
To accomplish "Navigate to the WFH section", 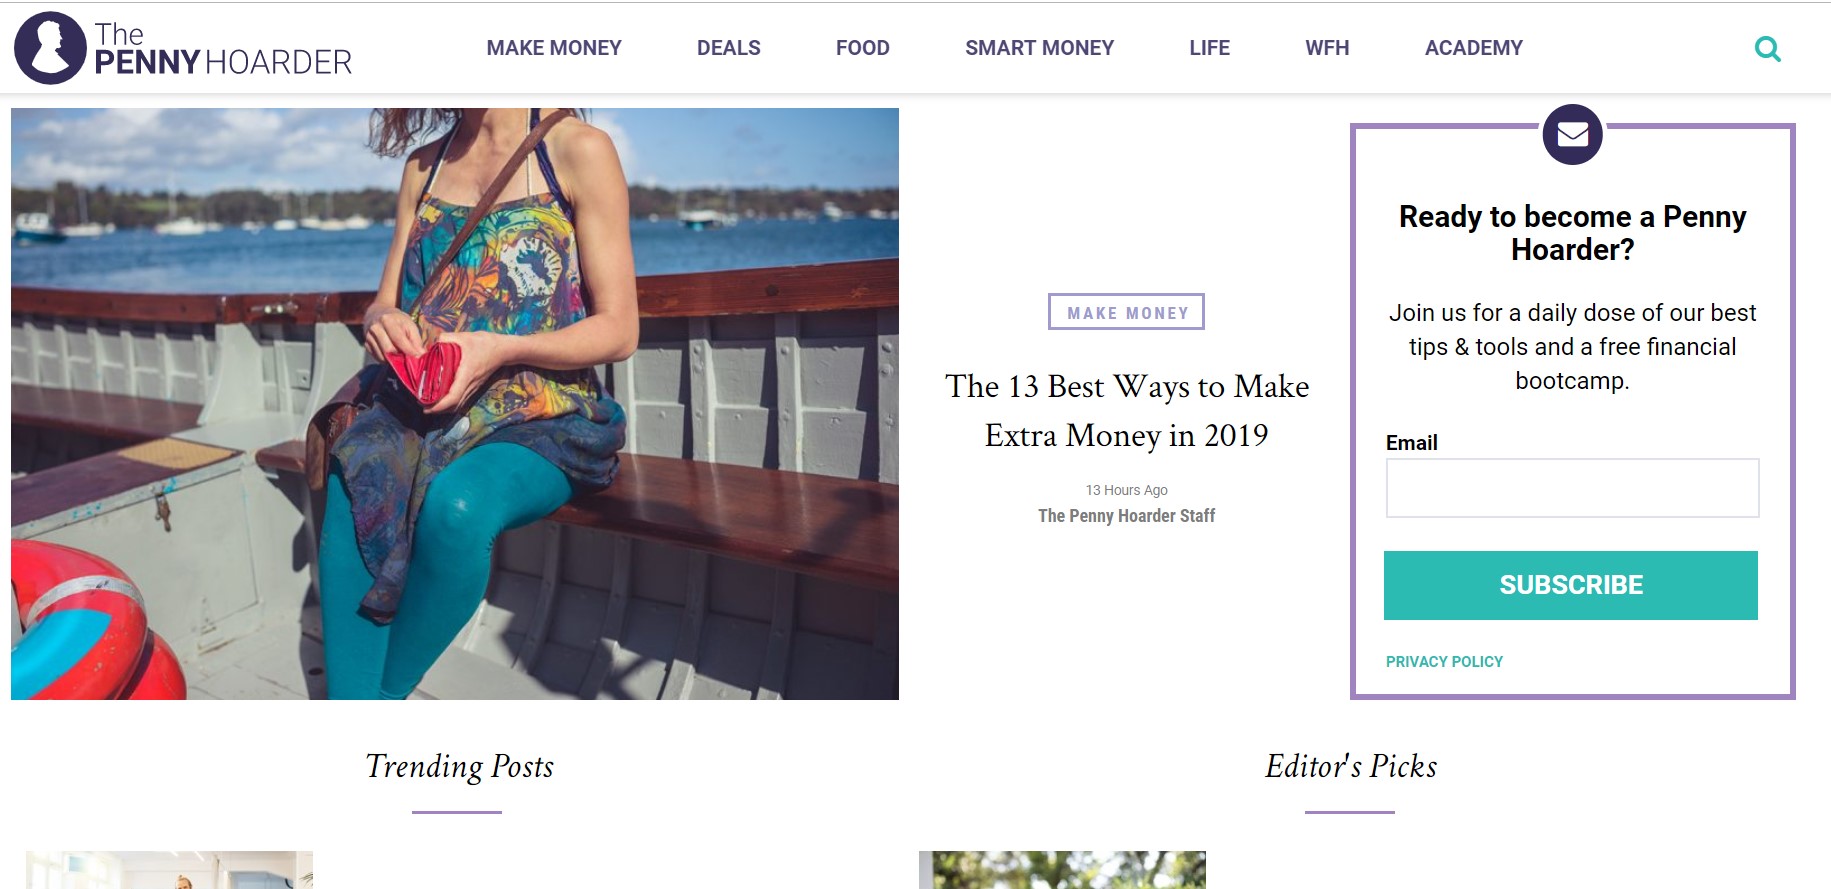I will point(1327,48).
